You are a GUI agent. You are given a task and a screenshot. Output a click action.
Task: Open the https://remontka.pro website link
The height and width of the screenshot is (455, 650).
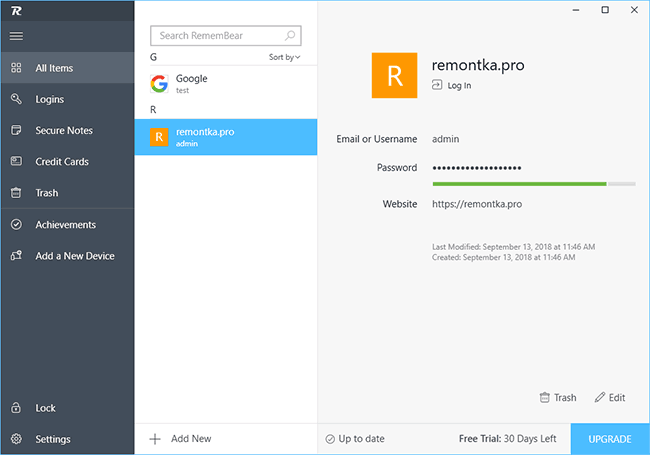(477, 204)
